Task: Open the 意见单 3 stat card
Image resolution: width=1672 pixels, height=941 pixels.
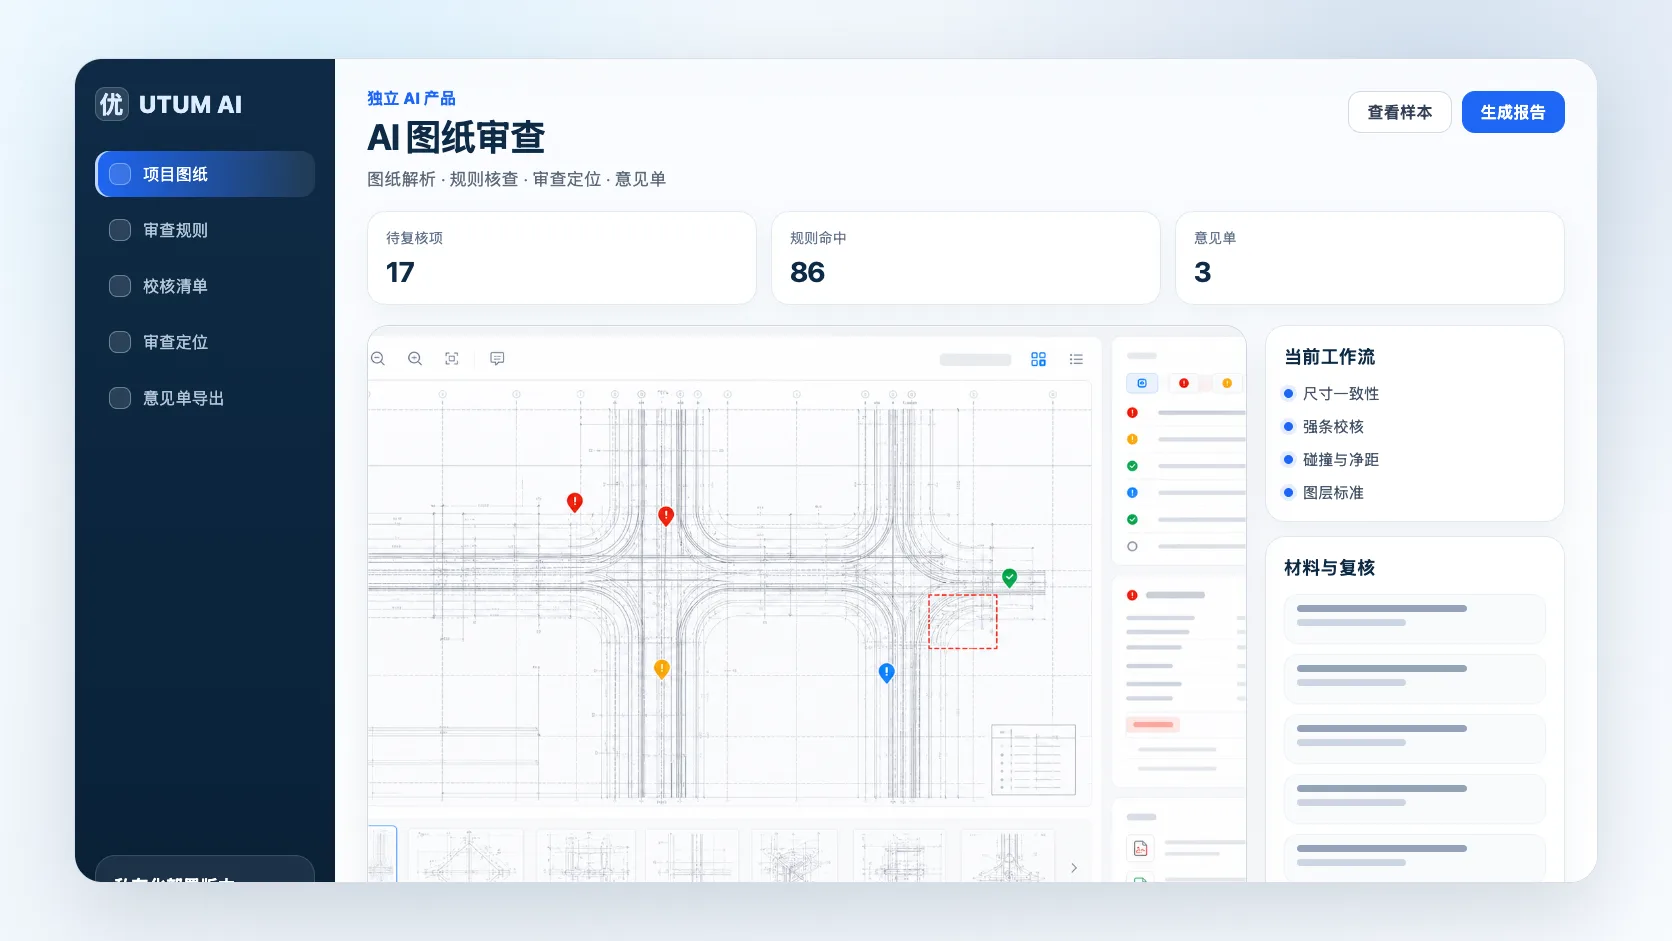Action: (x=1370, y=258)
